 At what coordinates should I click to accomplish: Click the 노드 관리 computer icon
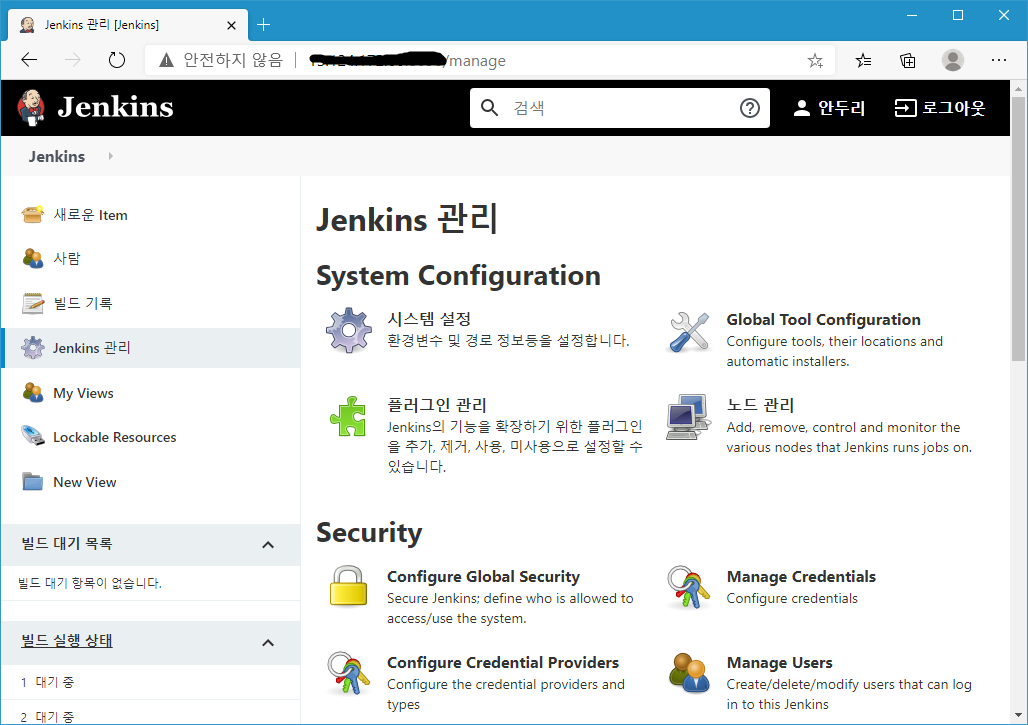[x=688, y=417]
